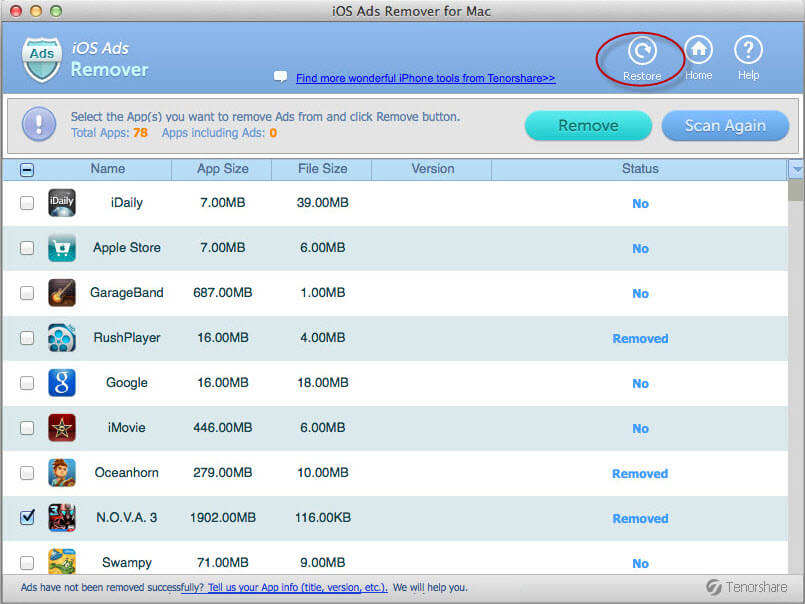Open the Tell us your App info link
The image size is (805, 604).
click(x=298, y=587)
